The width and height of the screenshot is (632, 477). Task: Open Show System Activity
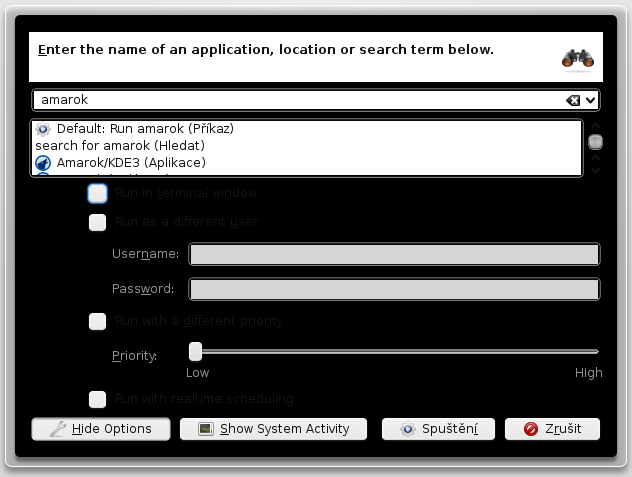point(273,429)
